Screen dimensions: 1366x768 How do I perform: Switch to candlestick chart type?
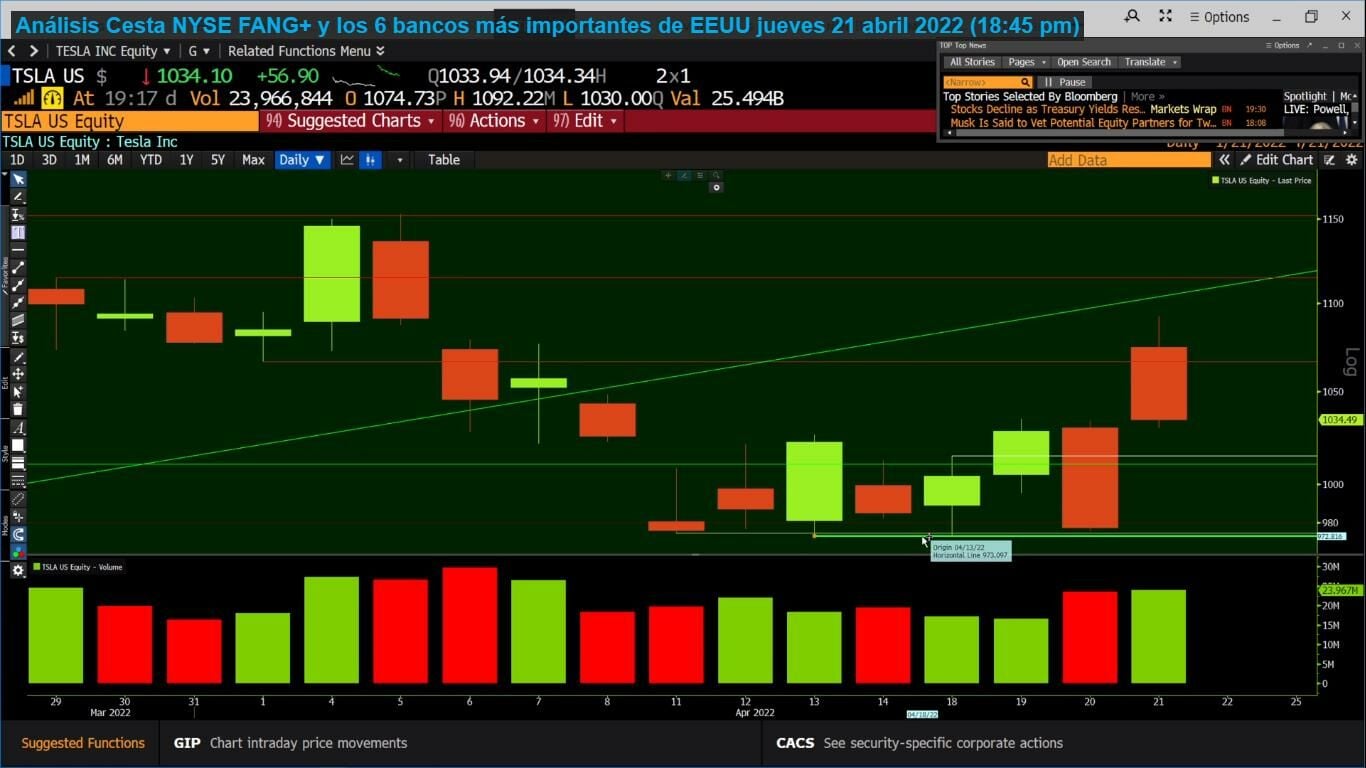point(370,160)
